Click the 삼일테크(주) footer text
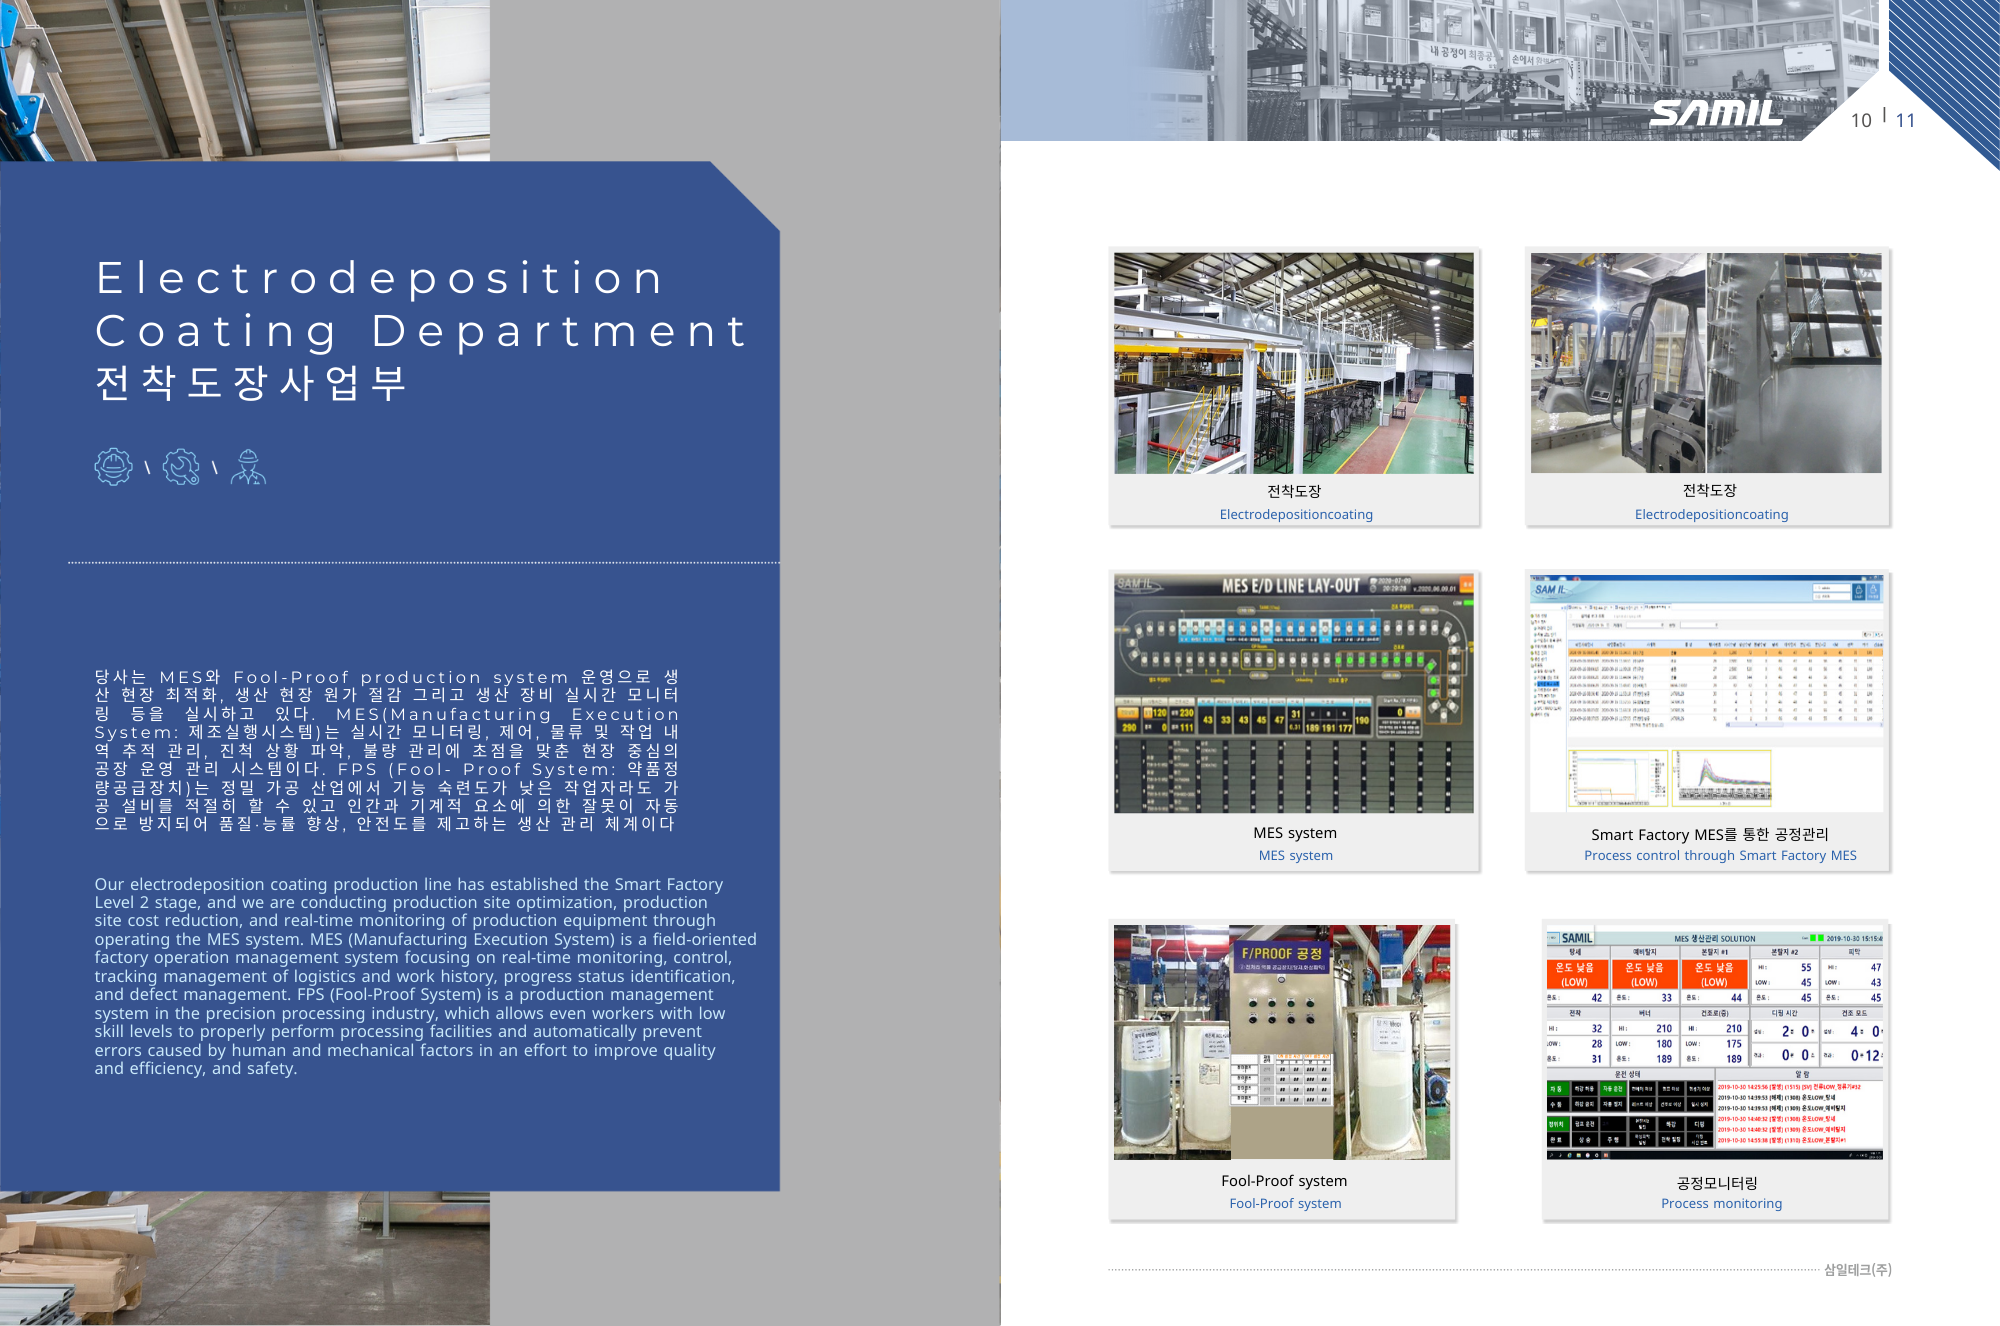Image resolution: width=2000 pixels, height=1326 pixels. pos(1857,1270)
